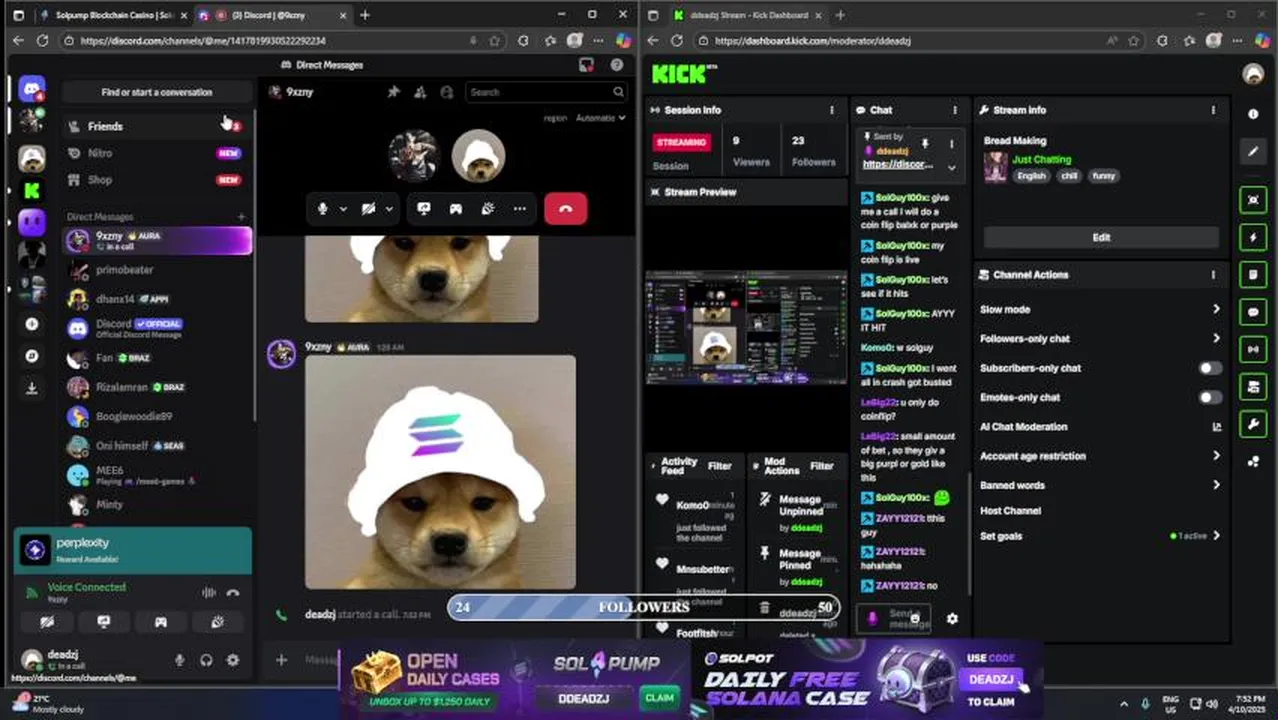Open Chat panel three-dot menu in Kick

coord(954,110)
